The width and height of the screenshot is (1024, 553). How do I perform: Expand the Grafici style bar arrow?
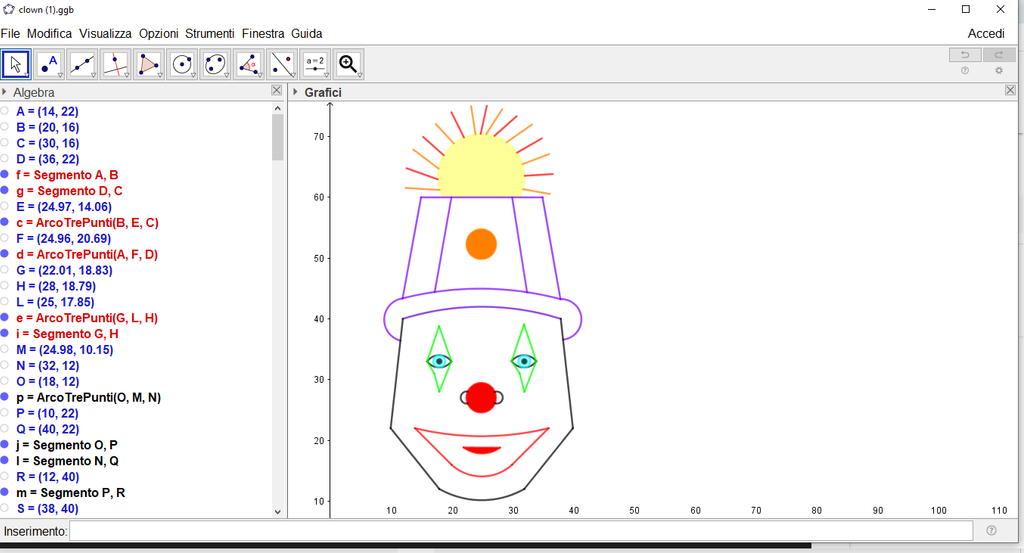[296, 92]
